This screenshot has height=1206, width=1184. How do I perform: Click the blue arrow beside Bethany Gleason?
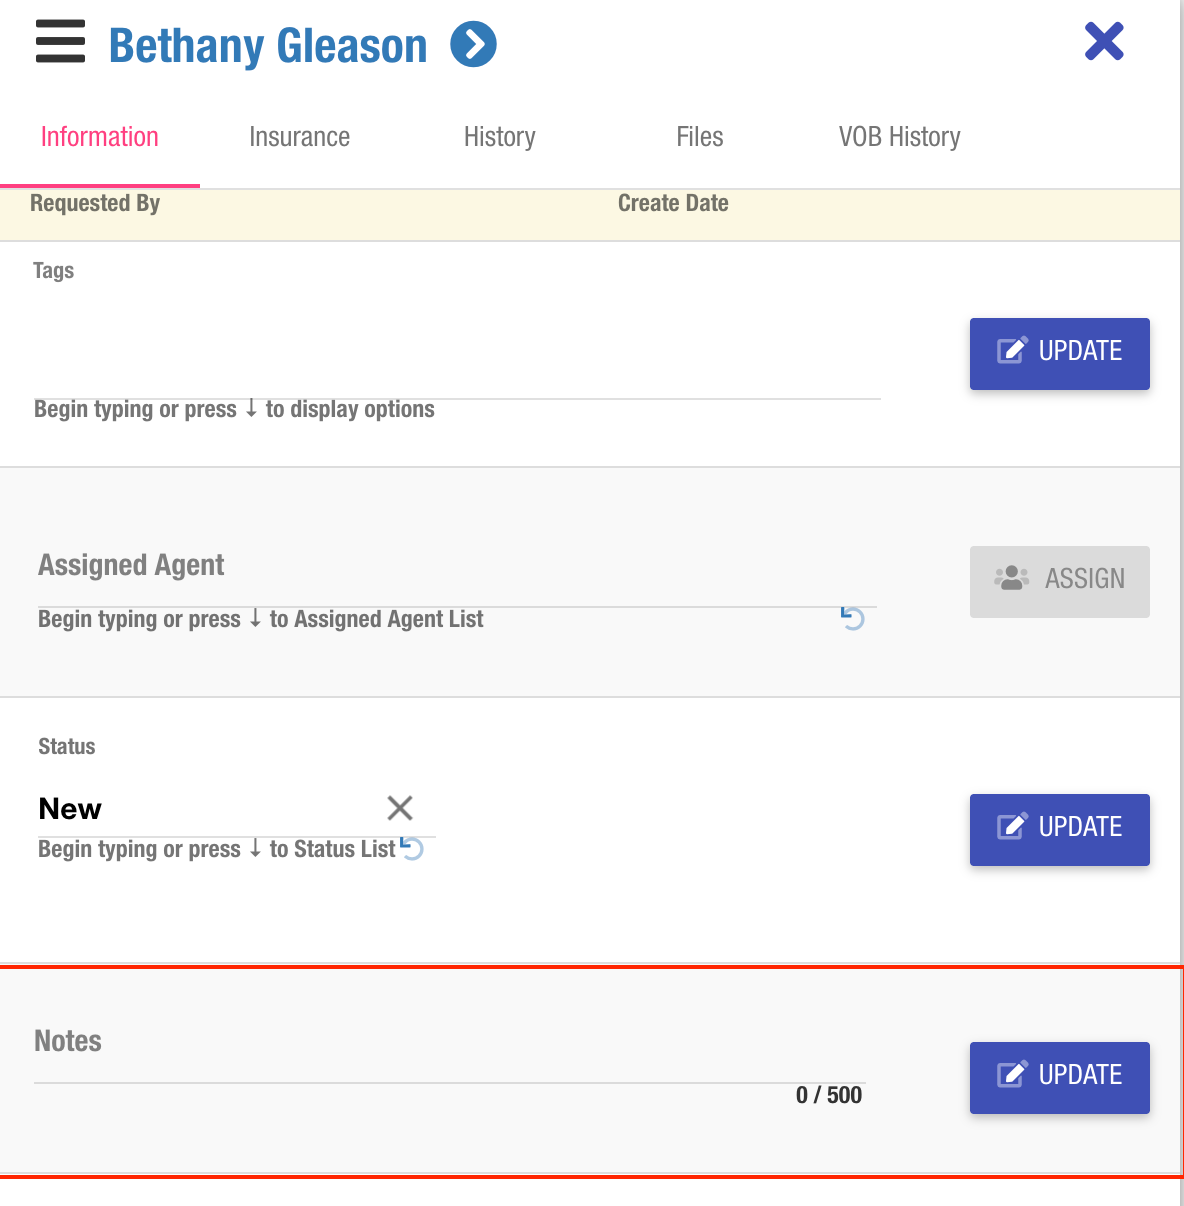tap(473, 45)
